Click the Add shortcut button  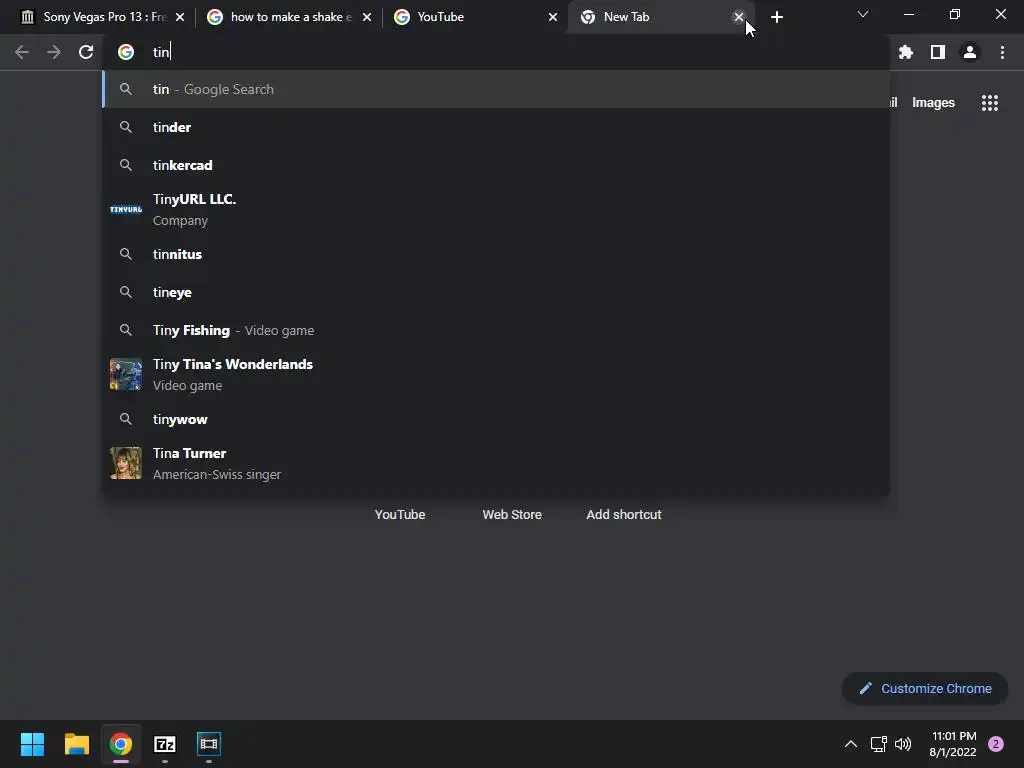(624, 515)
